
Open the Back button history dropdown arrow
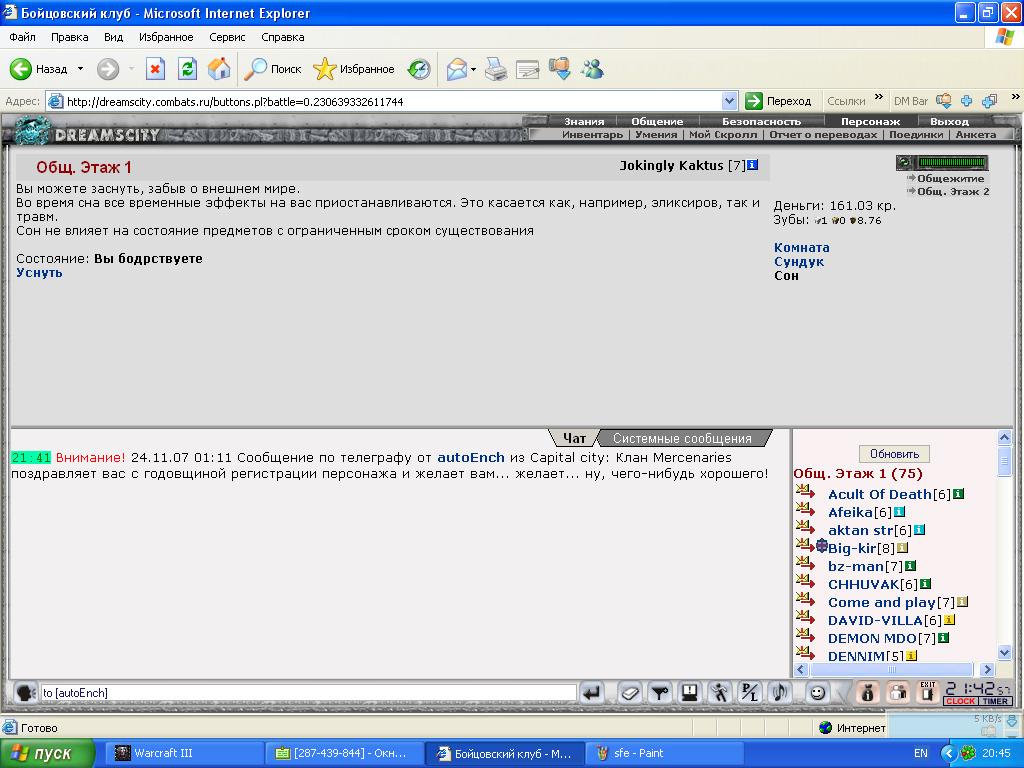pyautogui.click(x=81, y=69)
